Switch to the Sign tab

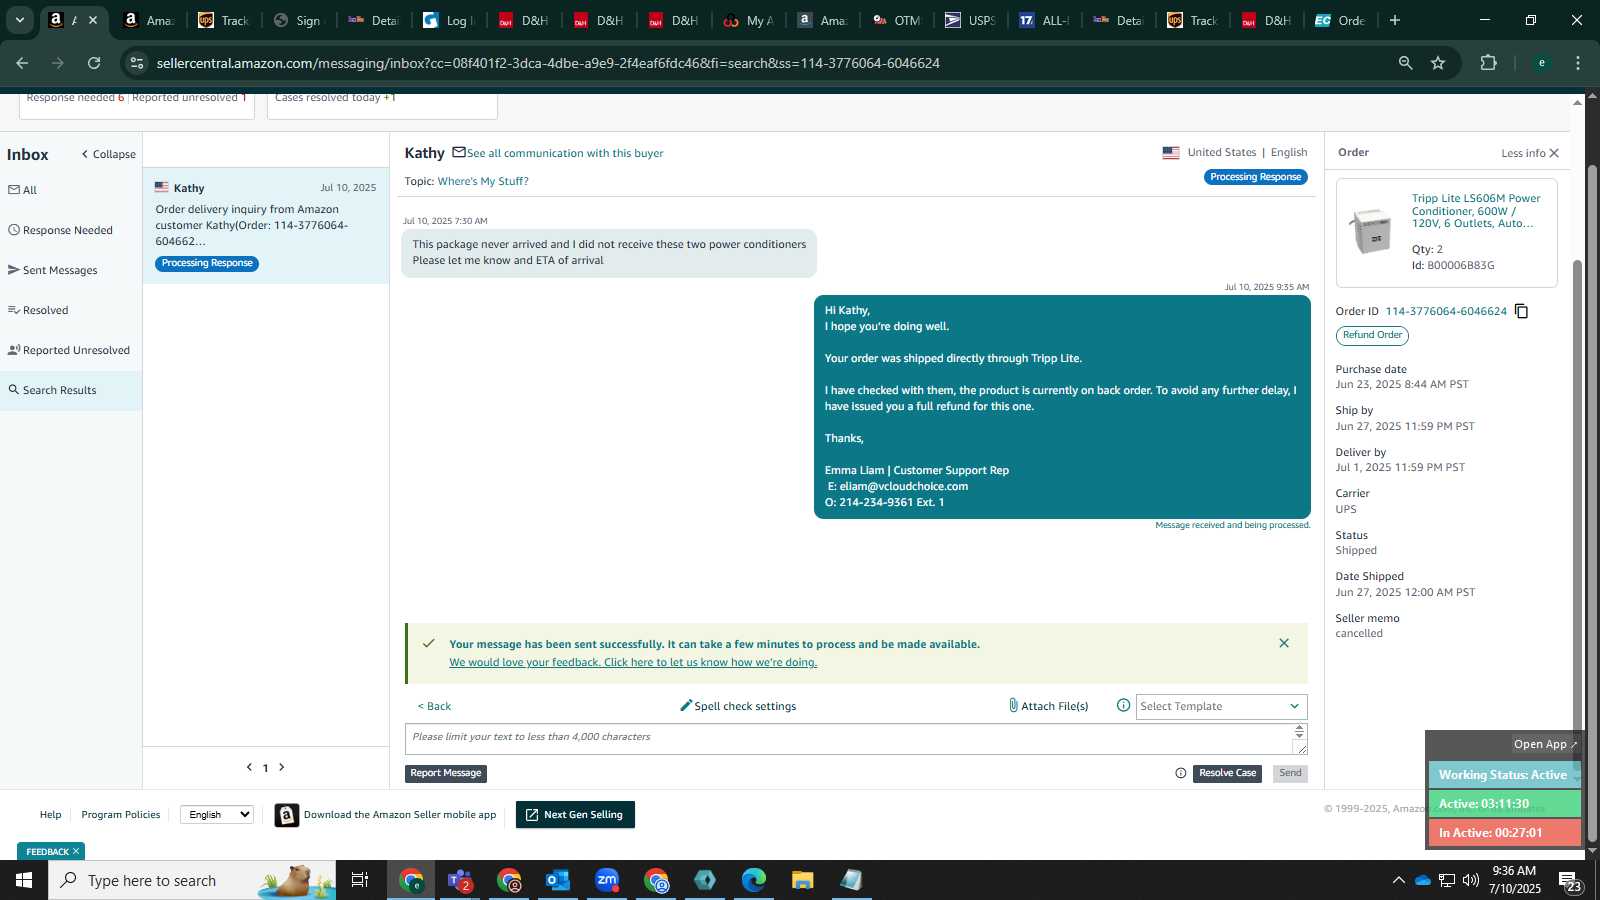[x=297, y=20]
